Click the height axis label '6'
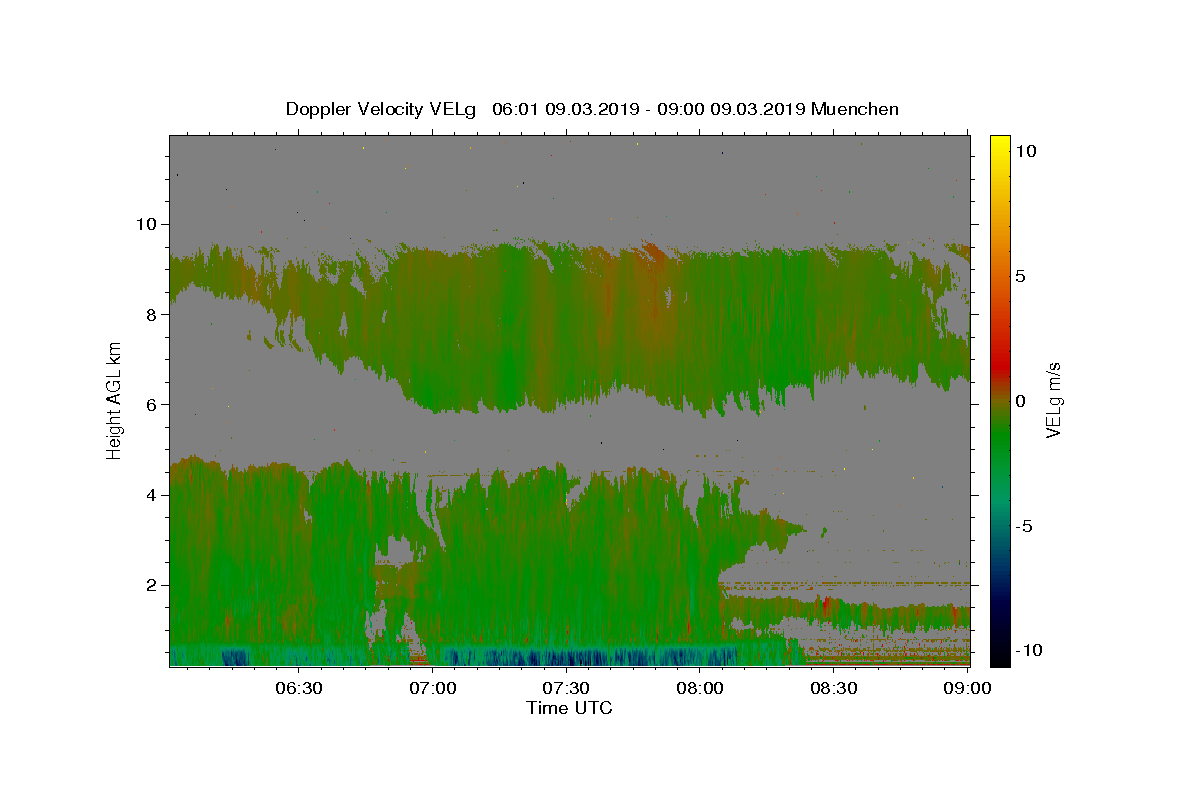Screen dimensions: 1200x800 [x=154, y=404]
